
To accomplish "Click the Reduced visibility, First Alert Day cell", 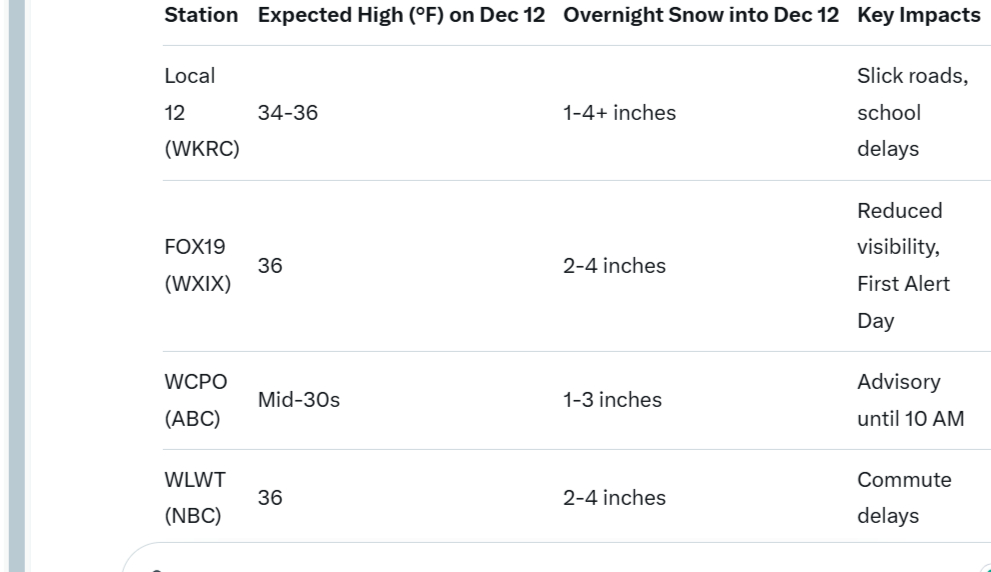I will (903, 265).
